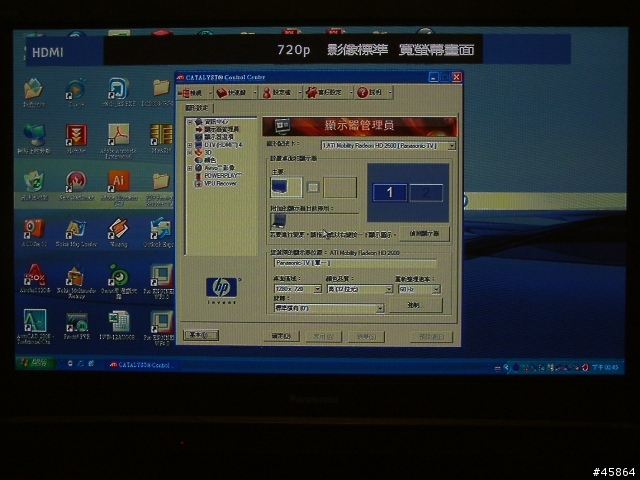
Task: Open the graphics adapter dropdown (ATI Mobility Radeon)
Action: [388, 146]
